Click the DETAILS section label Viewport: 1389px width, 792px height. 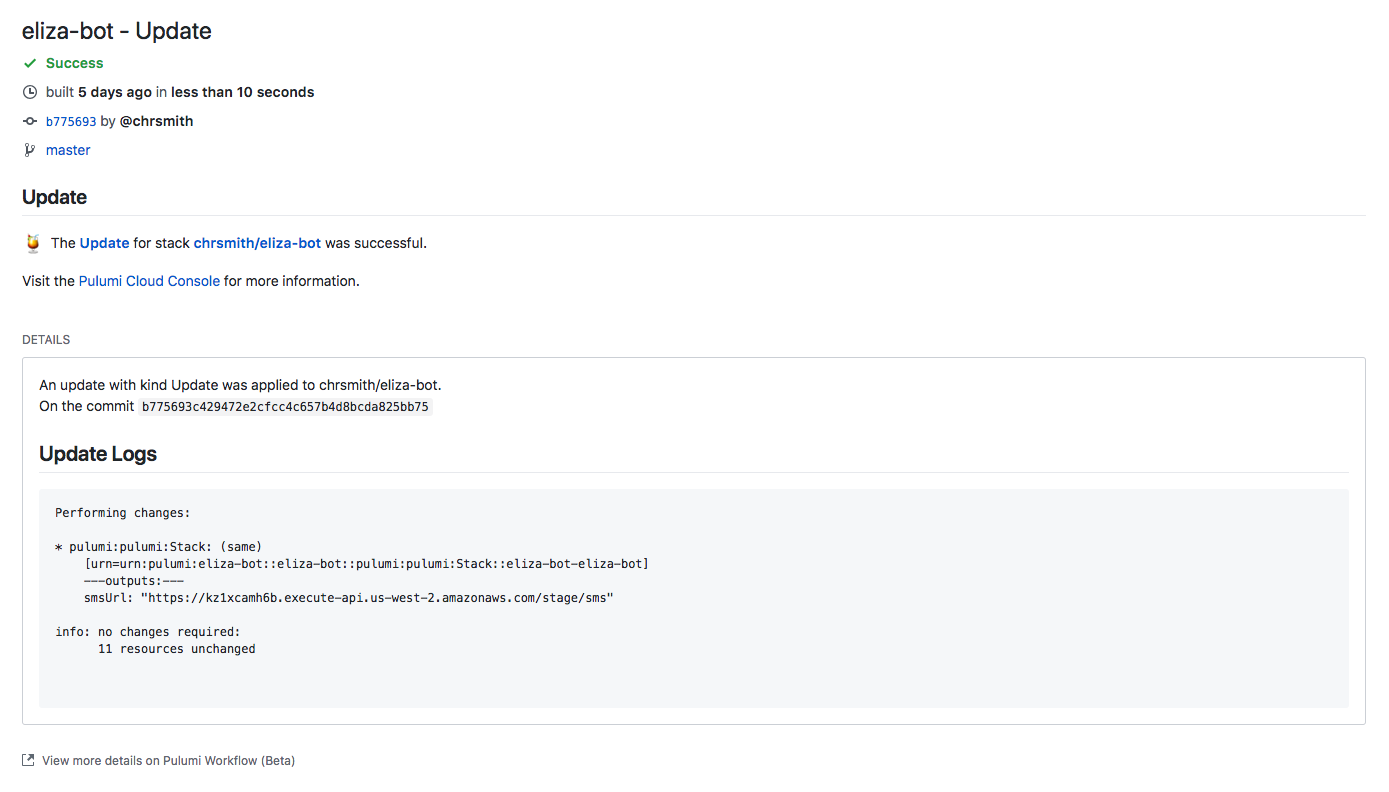point(46,339)
